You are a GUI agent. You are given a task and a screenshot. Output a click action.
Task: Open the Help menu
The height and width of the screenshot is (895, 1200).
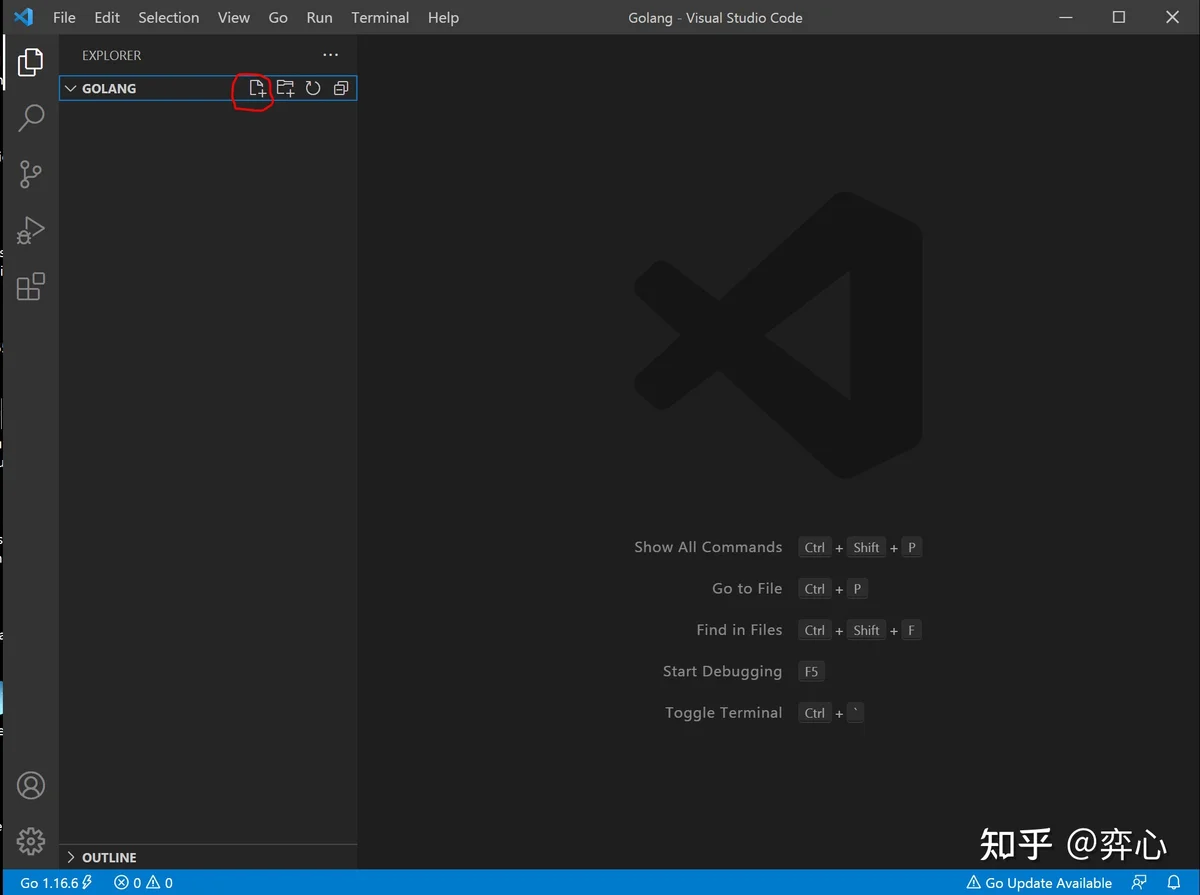pos(443,17)
